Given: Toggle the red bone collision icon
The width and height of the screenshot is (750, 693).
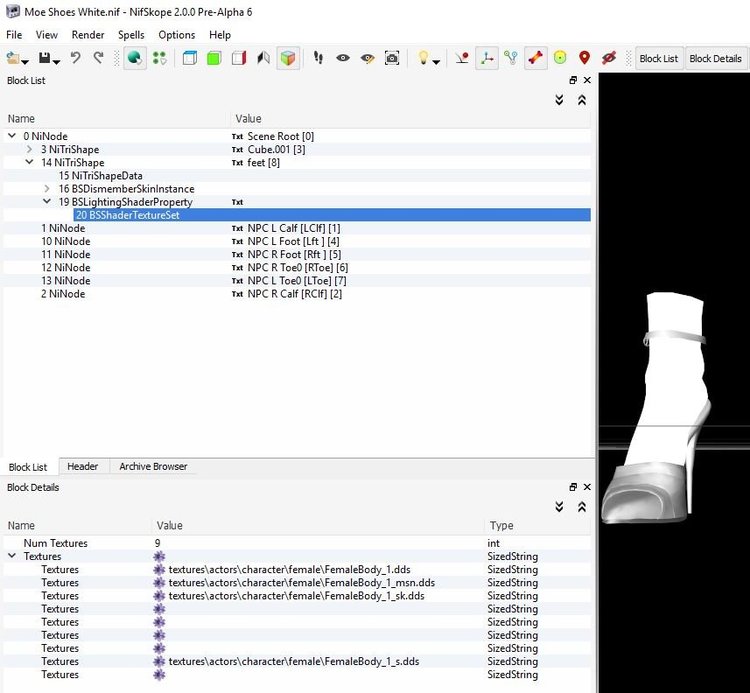Looking at the screenshot, I should pyautogui.click(x=536, y=58).
